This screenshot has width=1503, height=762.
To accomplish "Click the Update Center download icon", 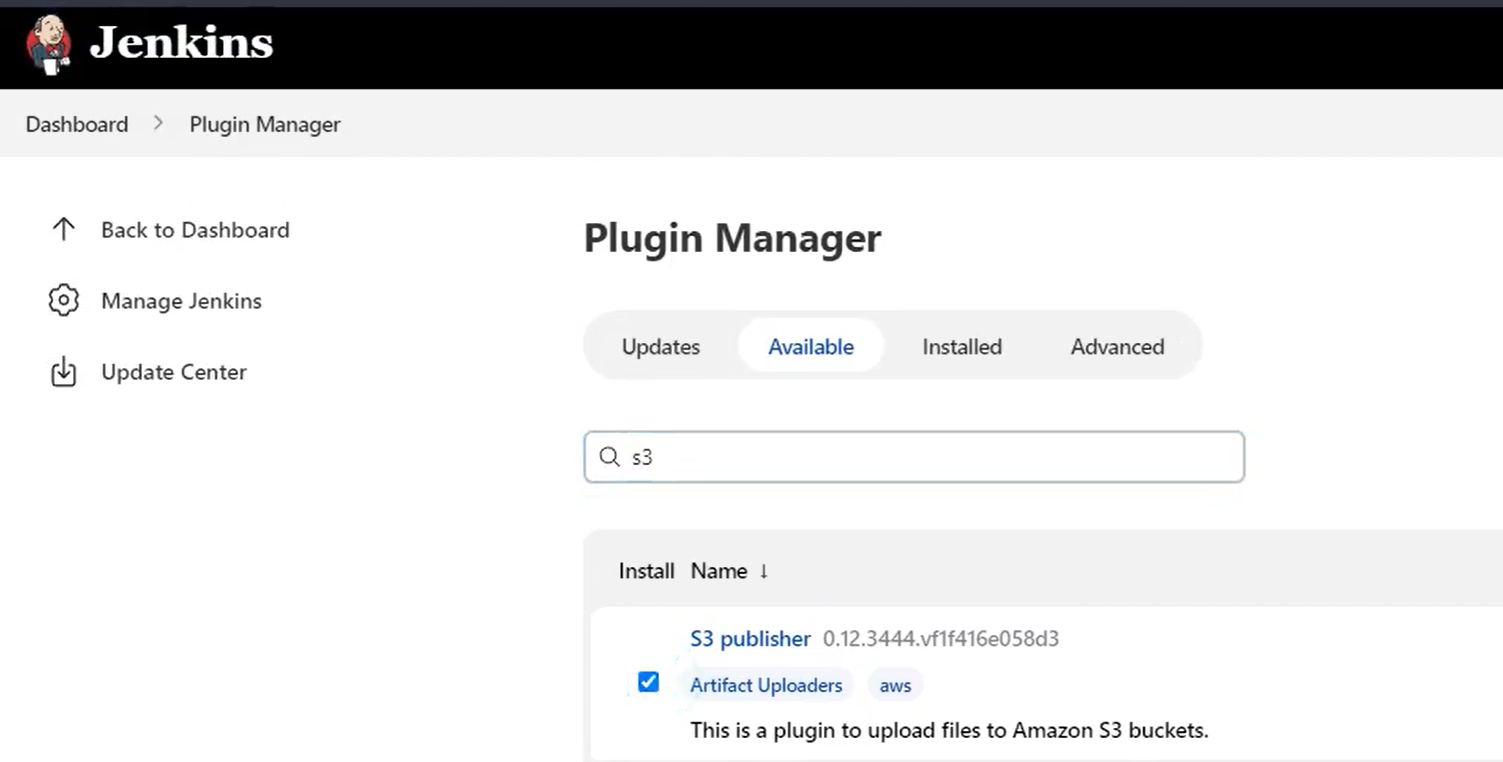I will (63, 372).
